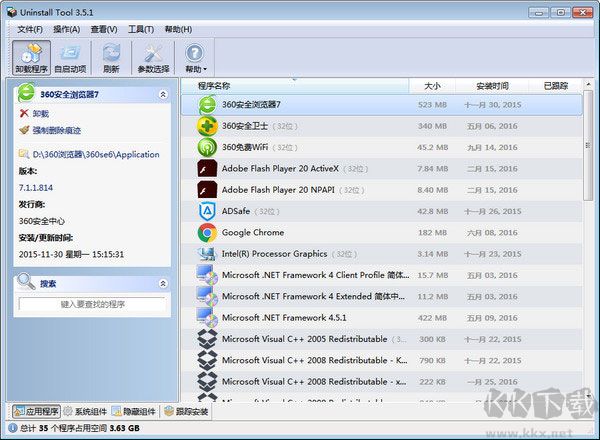Click the red X uninstall icon
Image resolution: width=600 pixels, height=440 pixels.
click(24, 113)
